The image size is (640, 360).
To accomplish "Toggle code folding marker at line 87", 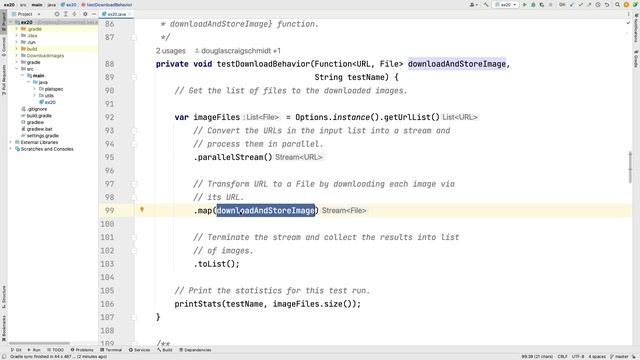I will 134,38.
